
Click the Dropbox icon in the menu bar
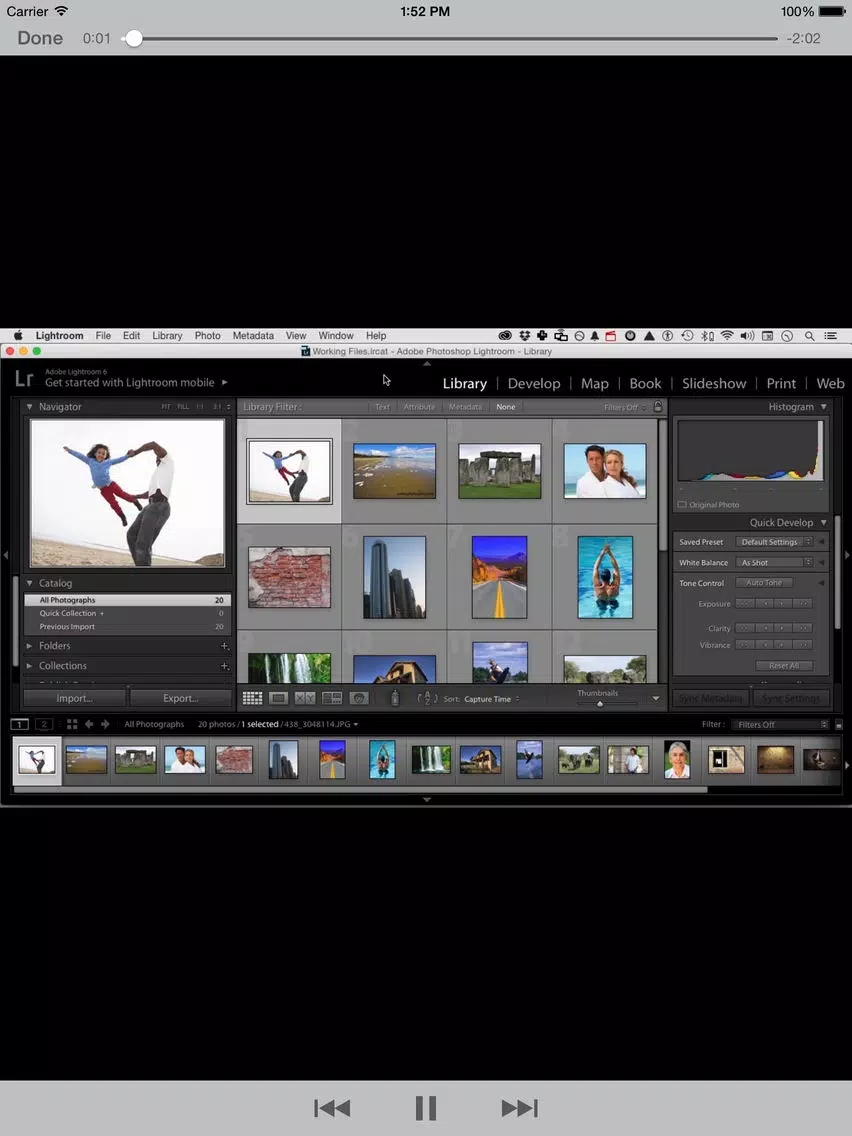coord(525,335)
